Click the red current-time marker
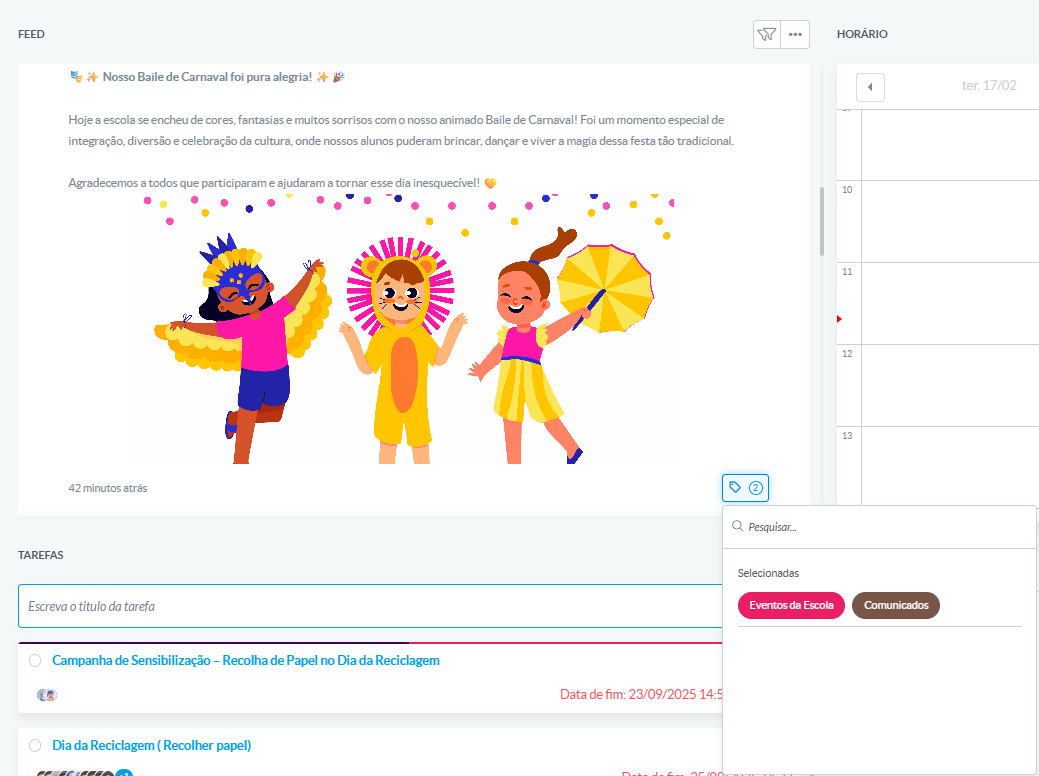Viewport: 1039px width, 776px height. click(x=839, y=319)
